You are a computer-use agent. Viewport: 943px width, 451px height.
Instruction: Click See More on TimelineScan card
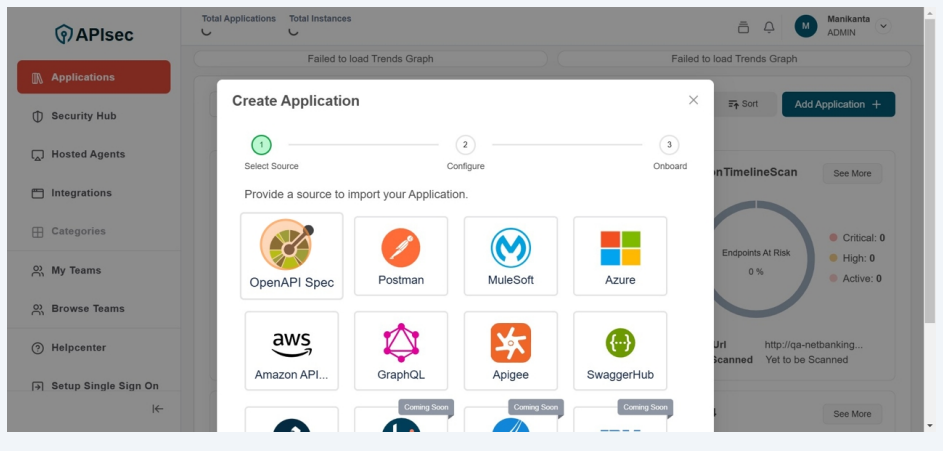tap(852, 173)
